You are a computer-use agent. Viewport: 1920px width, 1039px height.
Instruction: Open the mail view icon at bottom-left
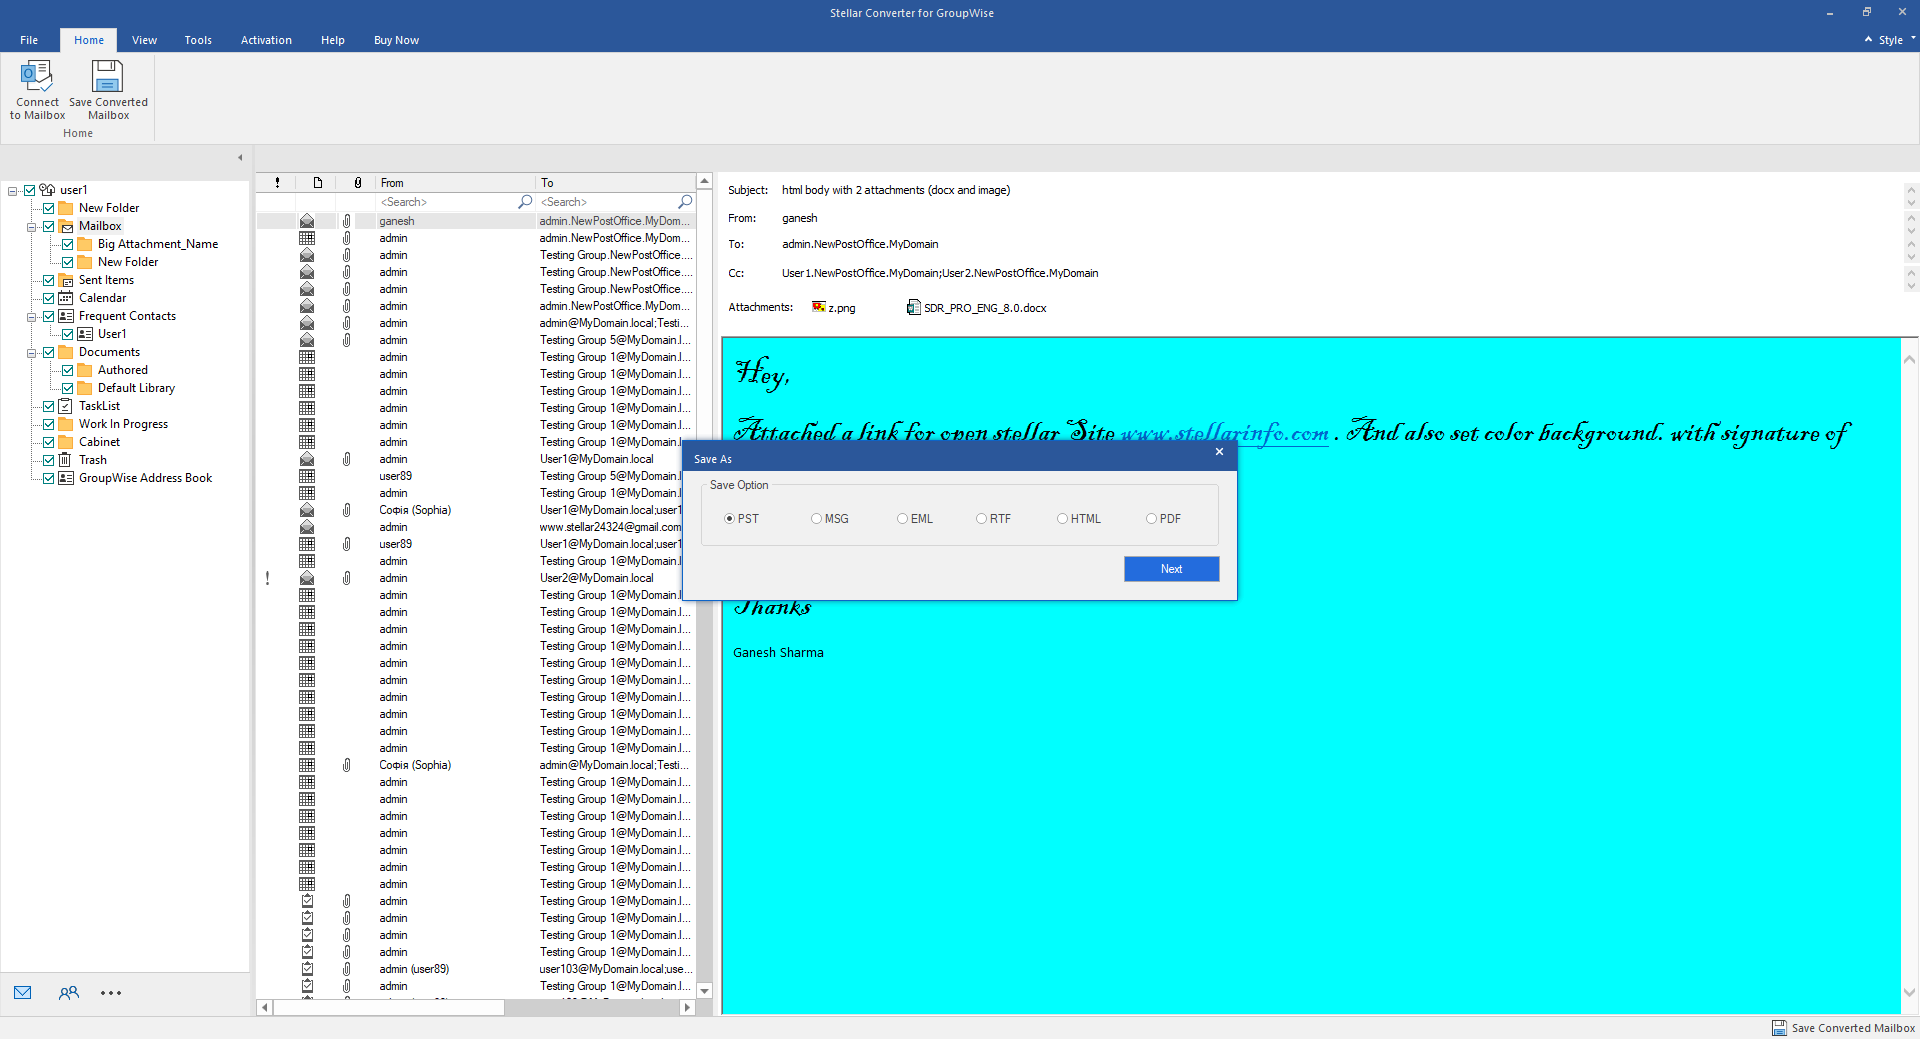23,993
